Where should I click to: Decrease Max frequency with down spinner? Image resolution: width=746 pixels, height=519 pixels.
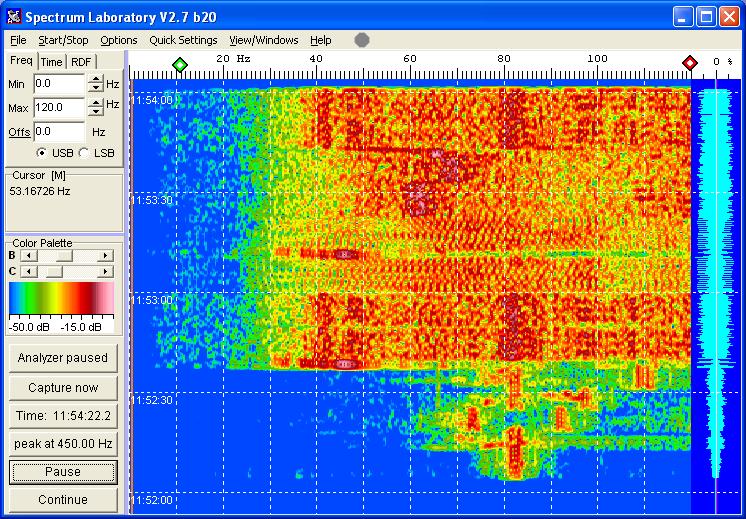[x=95, y=111]
